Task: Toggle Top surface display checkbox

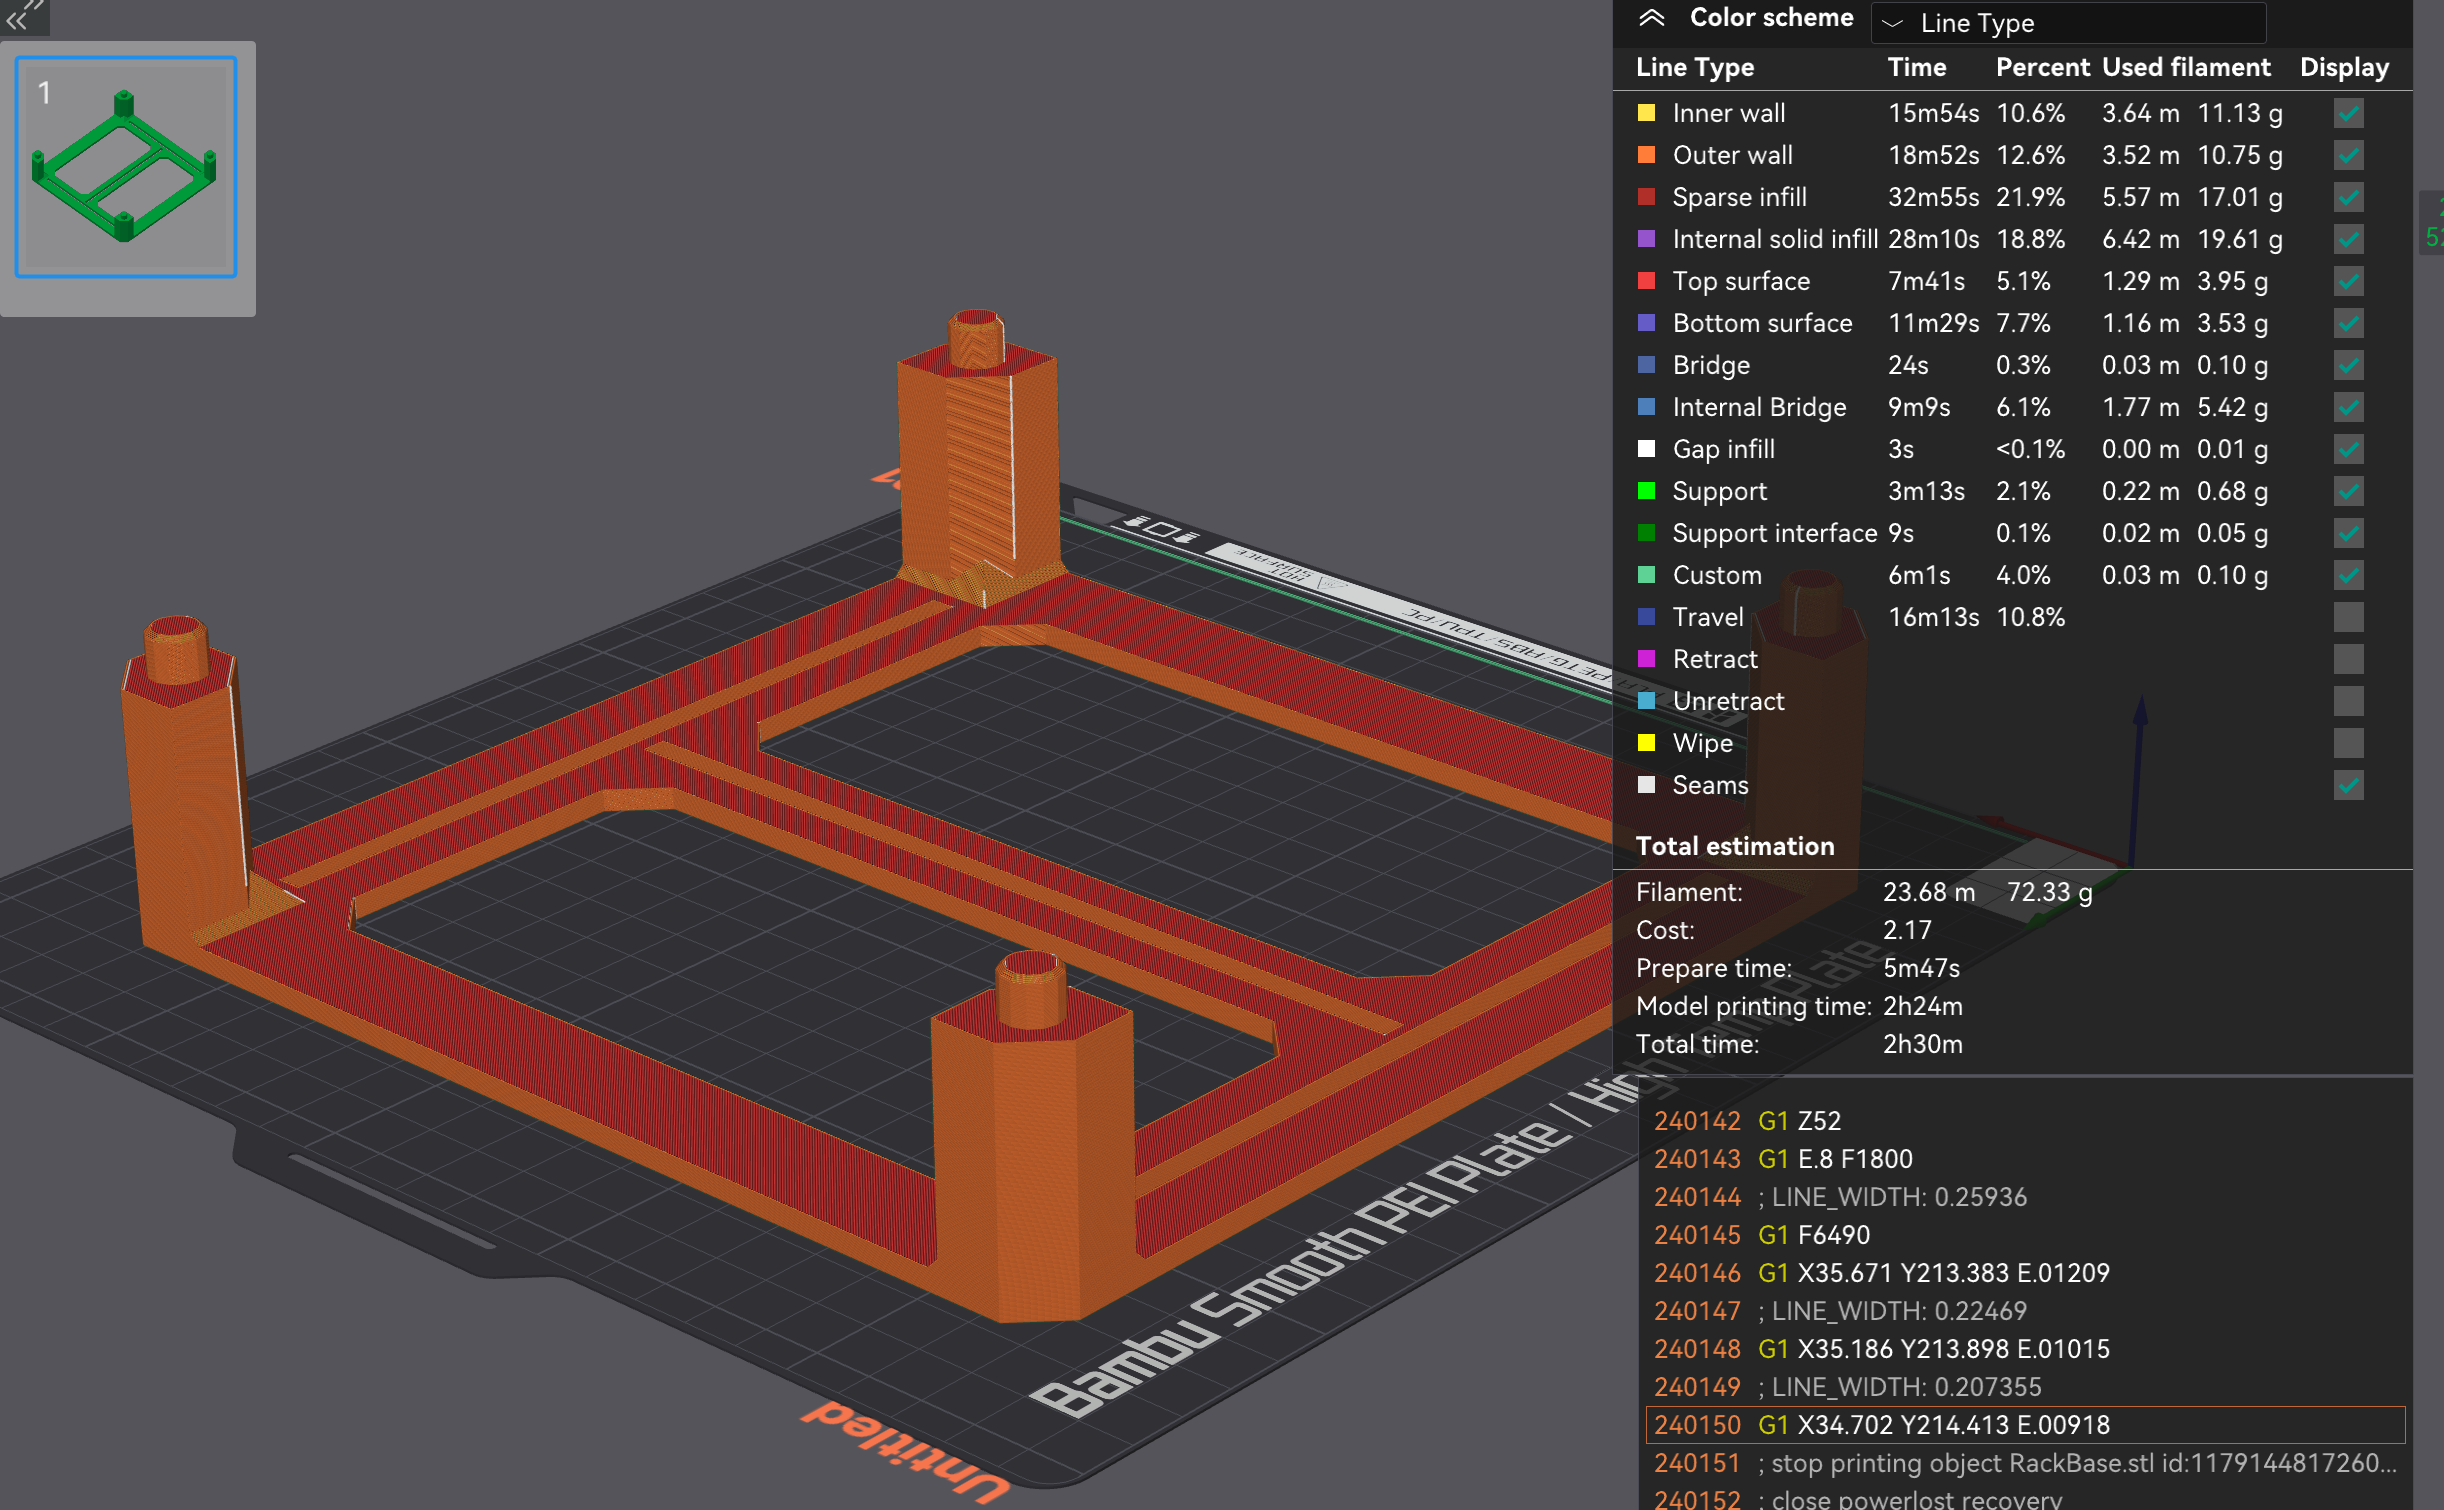Action: point(2348,281)
